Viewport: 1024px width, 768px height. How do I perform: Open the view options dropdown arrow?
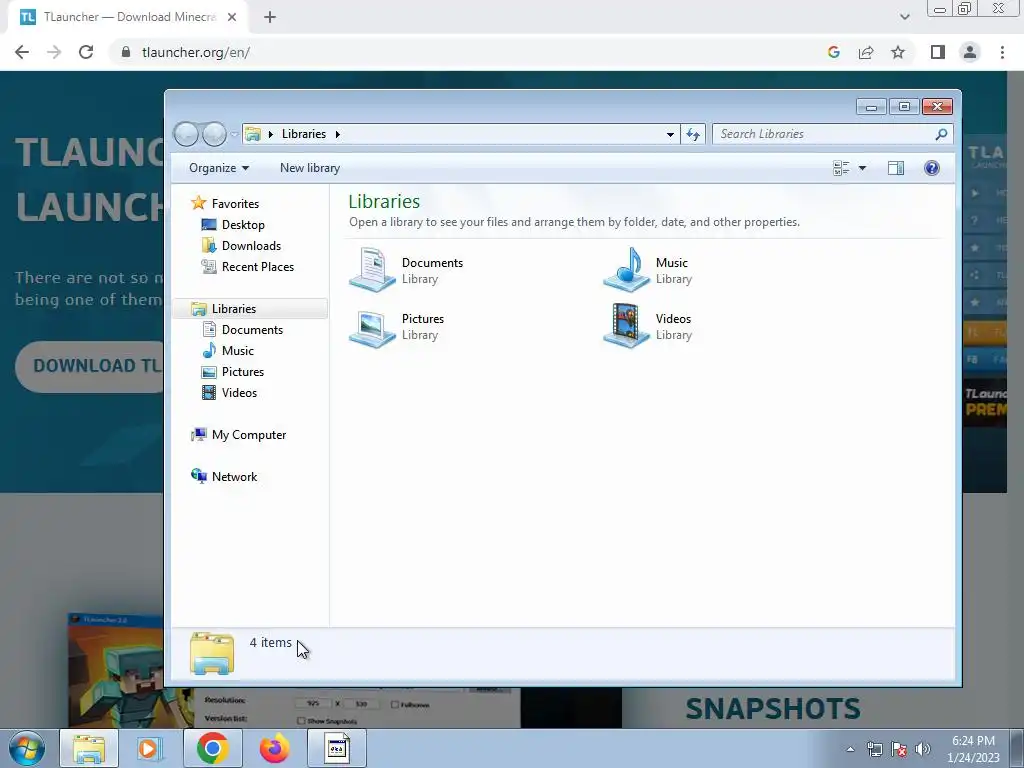pyautogui.click(x=862, y=168)
